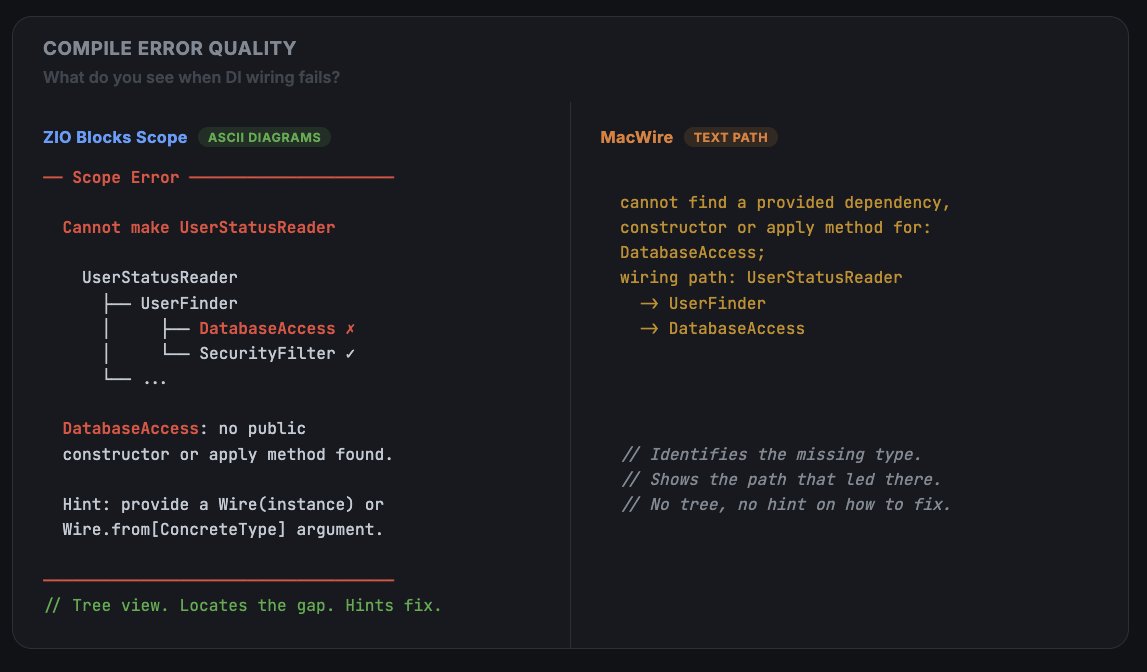
Task: Click the MacWire title
Action: pos(636,137)
